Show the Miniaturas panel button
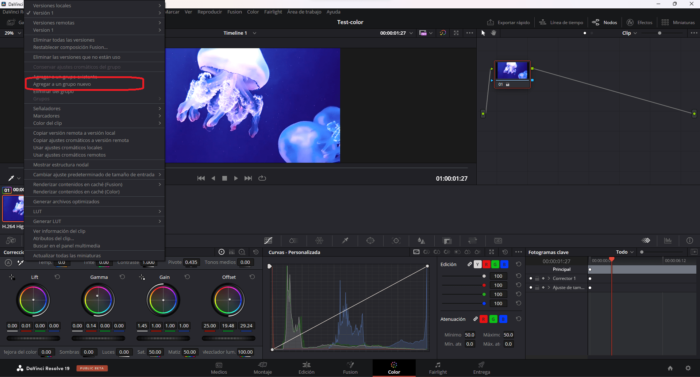Viewport: 700px width, 377px height. click(x=678, y=22)
